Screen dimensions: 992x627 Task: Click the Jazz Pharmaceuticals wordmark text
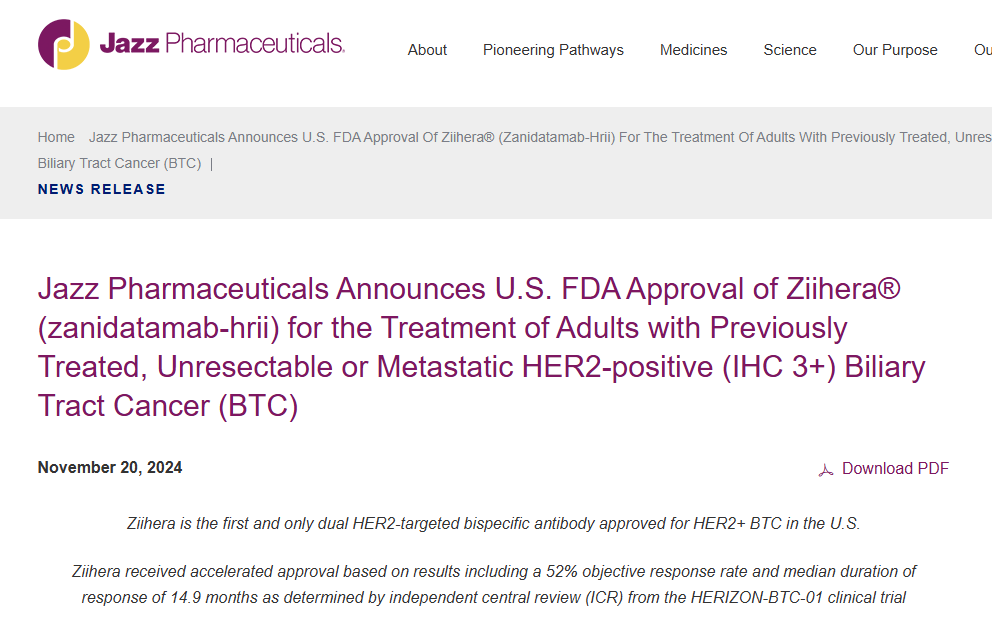coord(222,43)
